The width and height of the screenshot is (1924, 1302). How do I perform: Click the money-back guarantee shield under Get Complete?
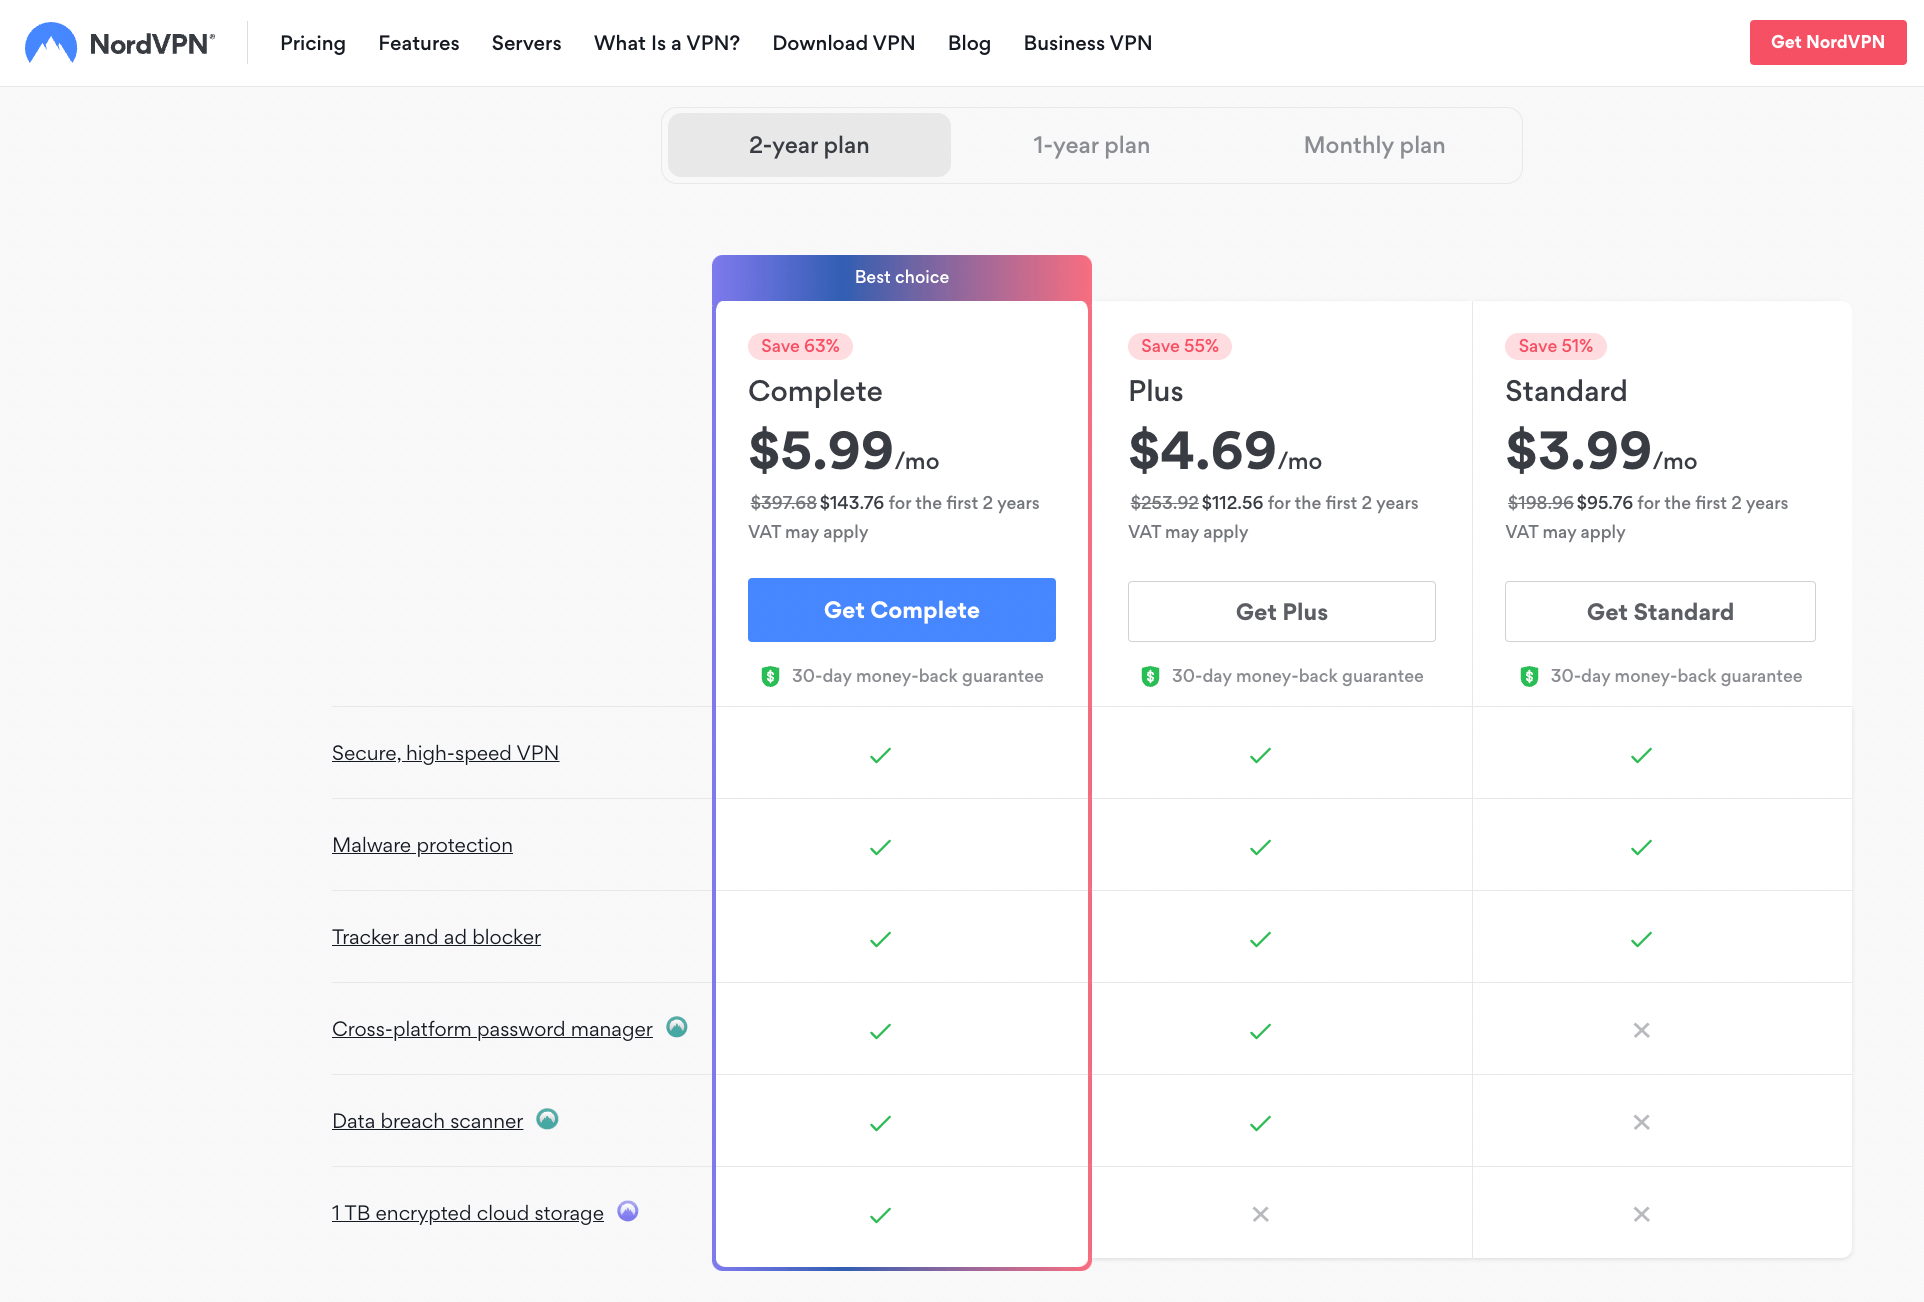coord(770,676)
